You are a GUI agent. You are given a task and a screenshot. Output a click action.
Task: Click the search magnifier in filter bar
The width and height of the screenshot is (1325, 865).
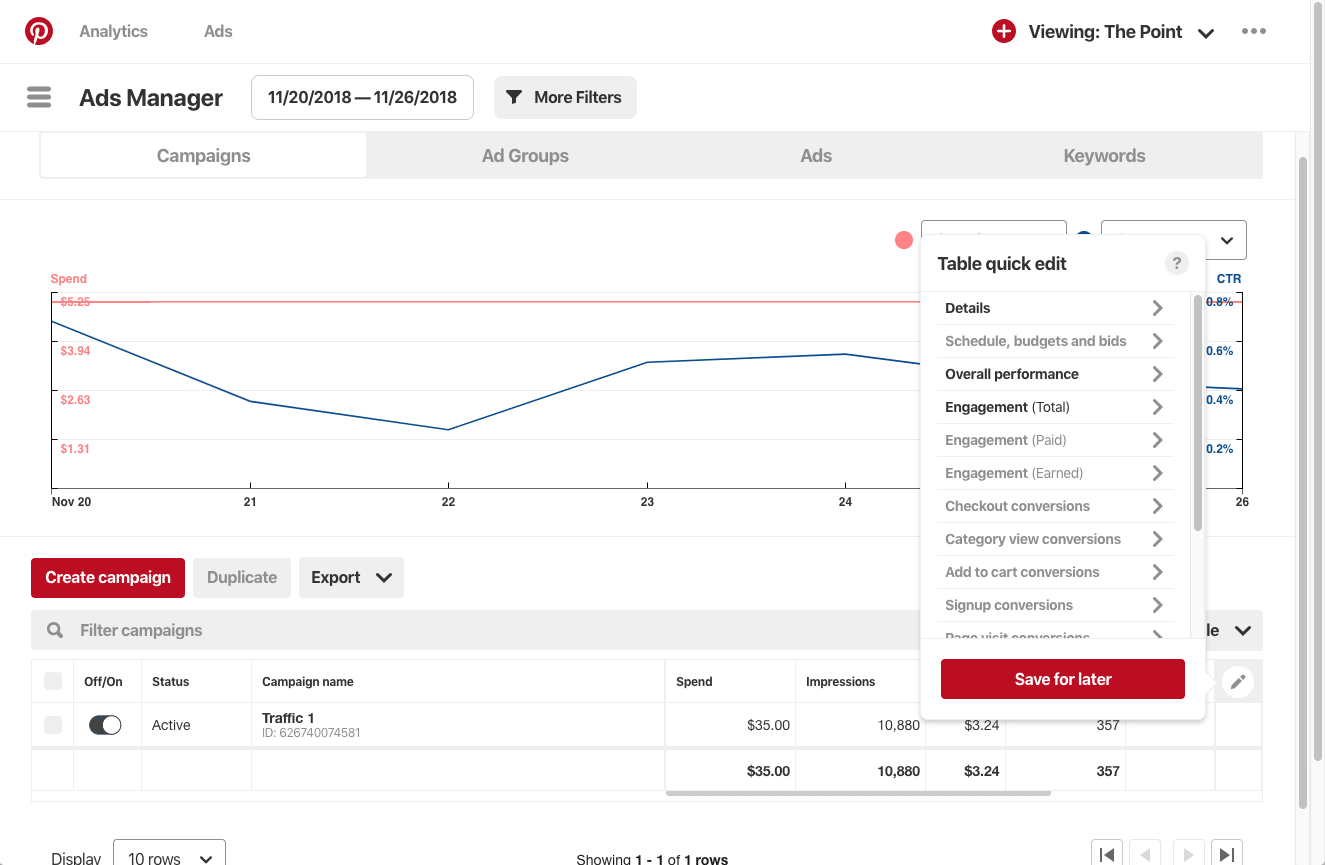(56, 630)
